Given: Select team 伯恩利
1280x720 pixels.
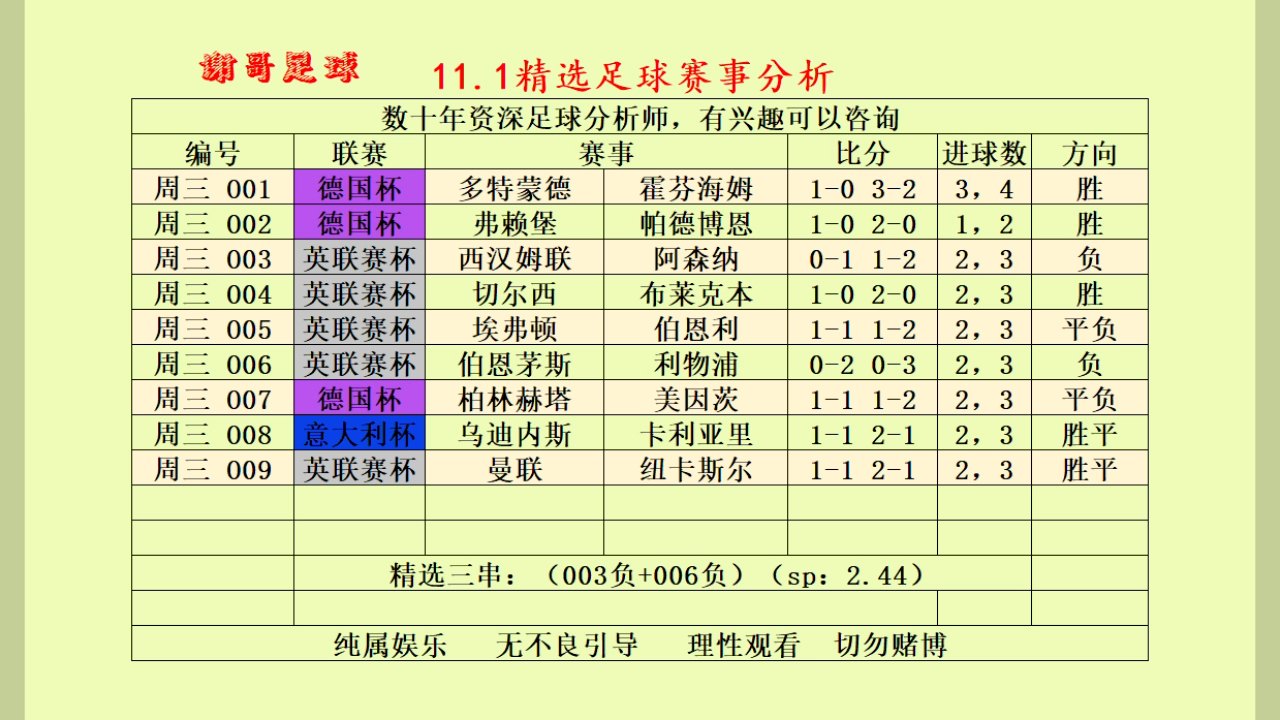Looking at the screenshot, I should tap(696, 328).
